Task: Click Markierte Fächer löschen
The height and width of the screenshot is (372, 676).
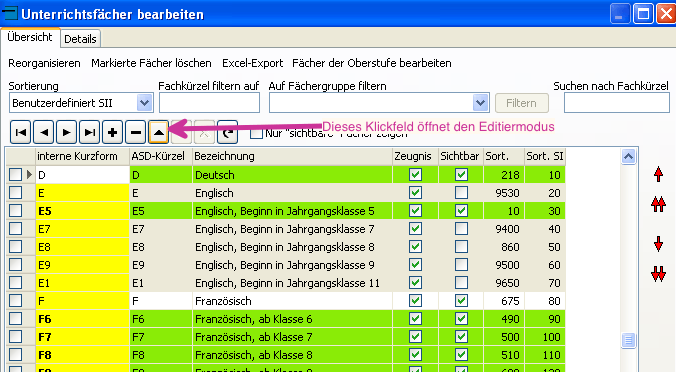Action: 151,63
